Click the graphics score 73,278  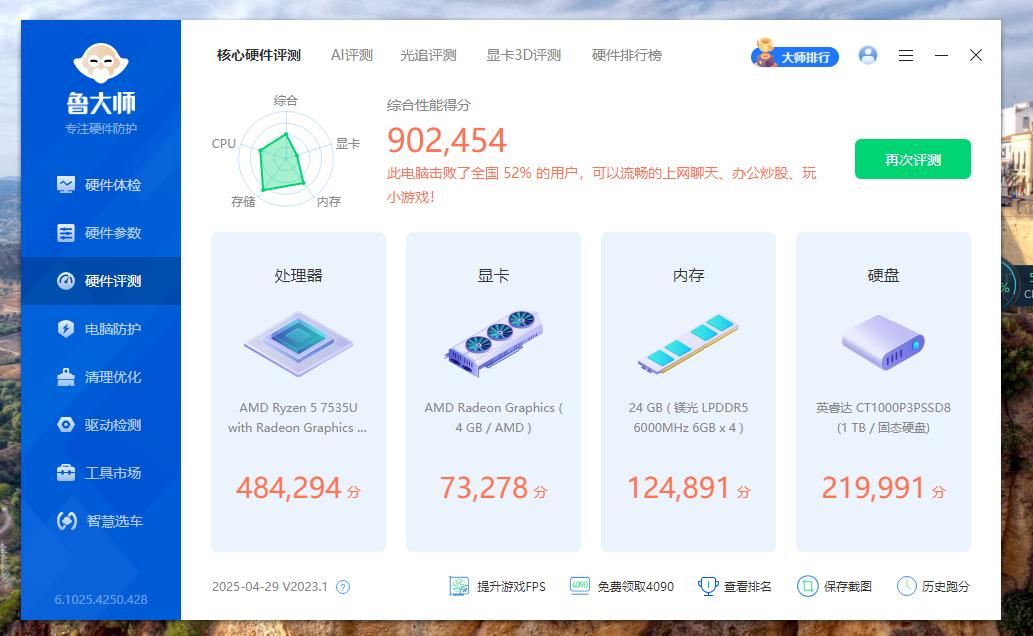pyautogui.click(x=484, y=488)
